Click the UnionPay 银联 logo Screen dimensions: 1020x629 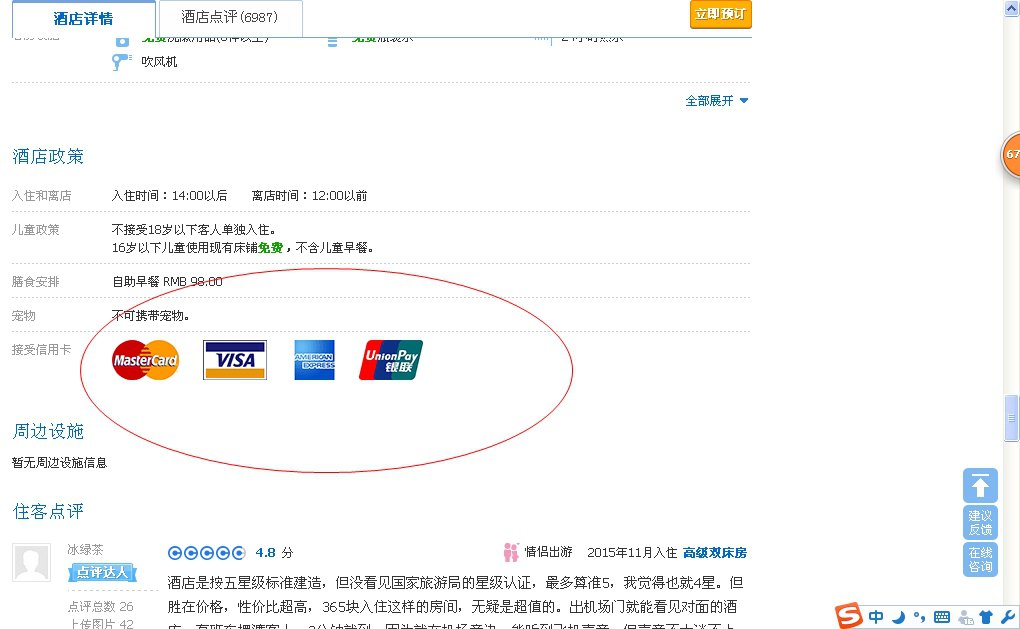[391, 360]
